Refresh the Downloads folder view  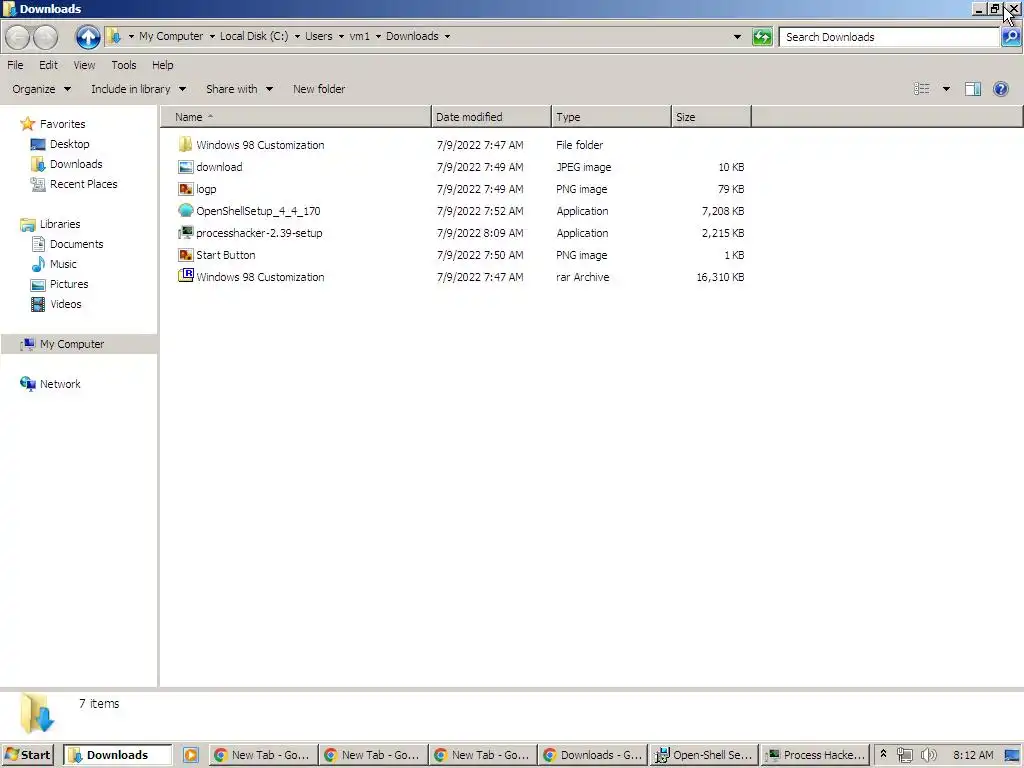click(x=762, y=37)
